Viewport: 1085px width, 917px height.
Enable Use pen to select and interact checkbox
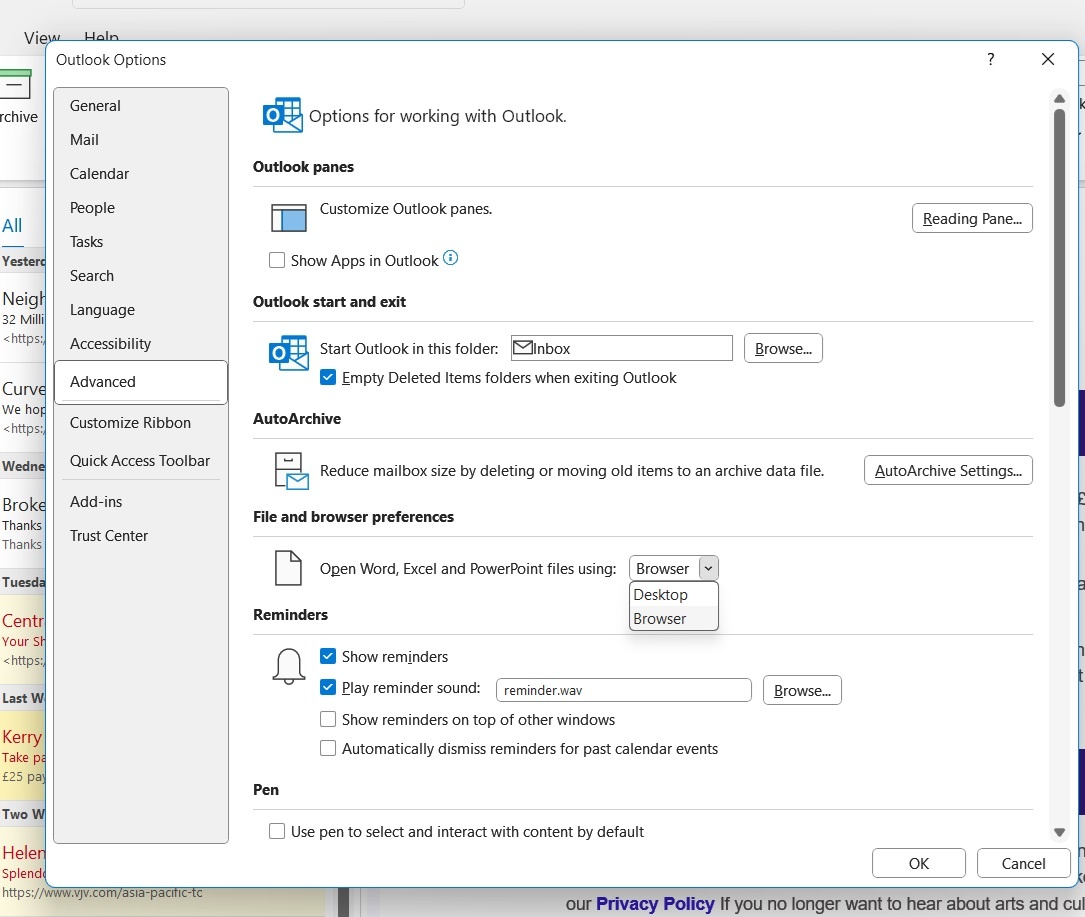point(277,831)
